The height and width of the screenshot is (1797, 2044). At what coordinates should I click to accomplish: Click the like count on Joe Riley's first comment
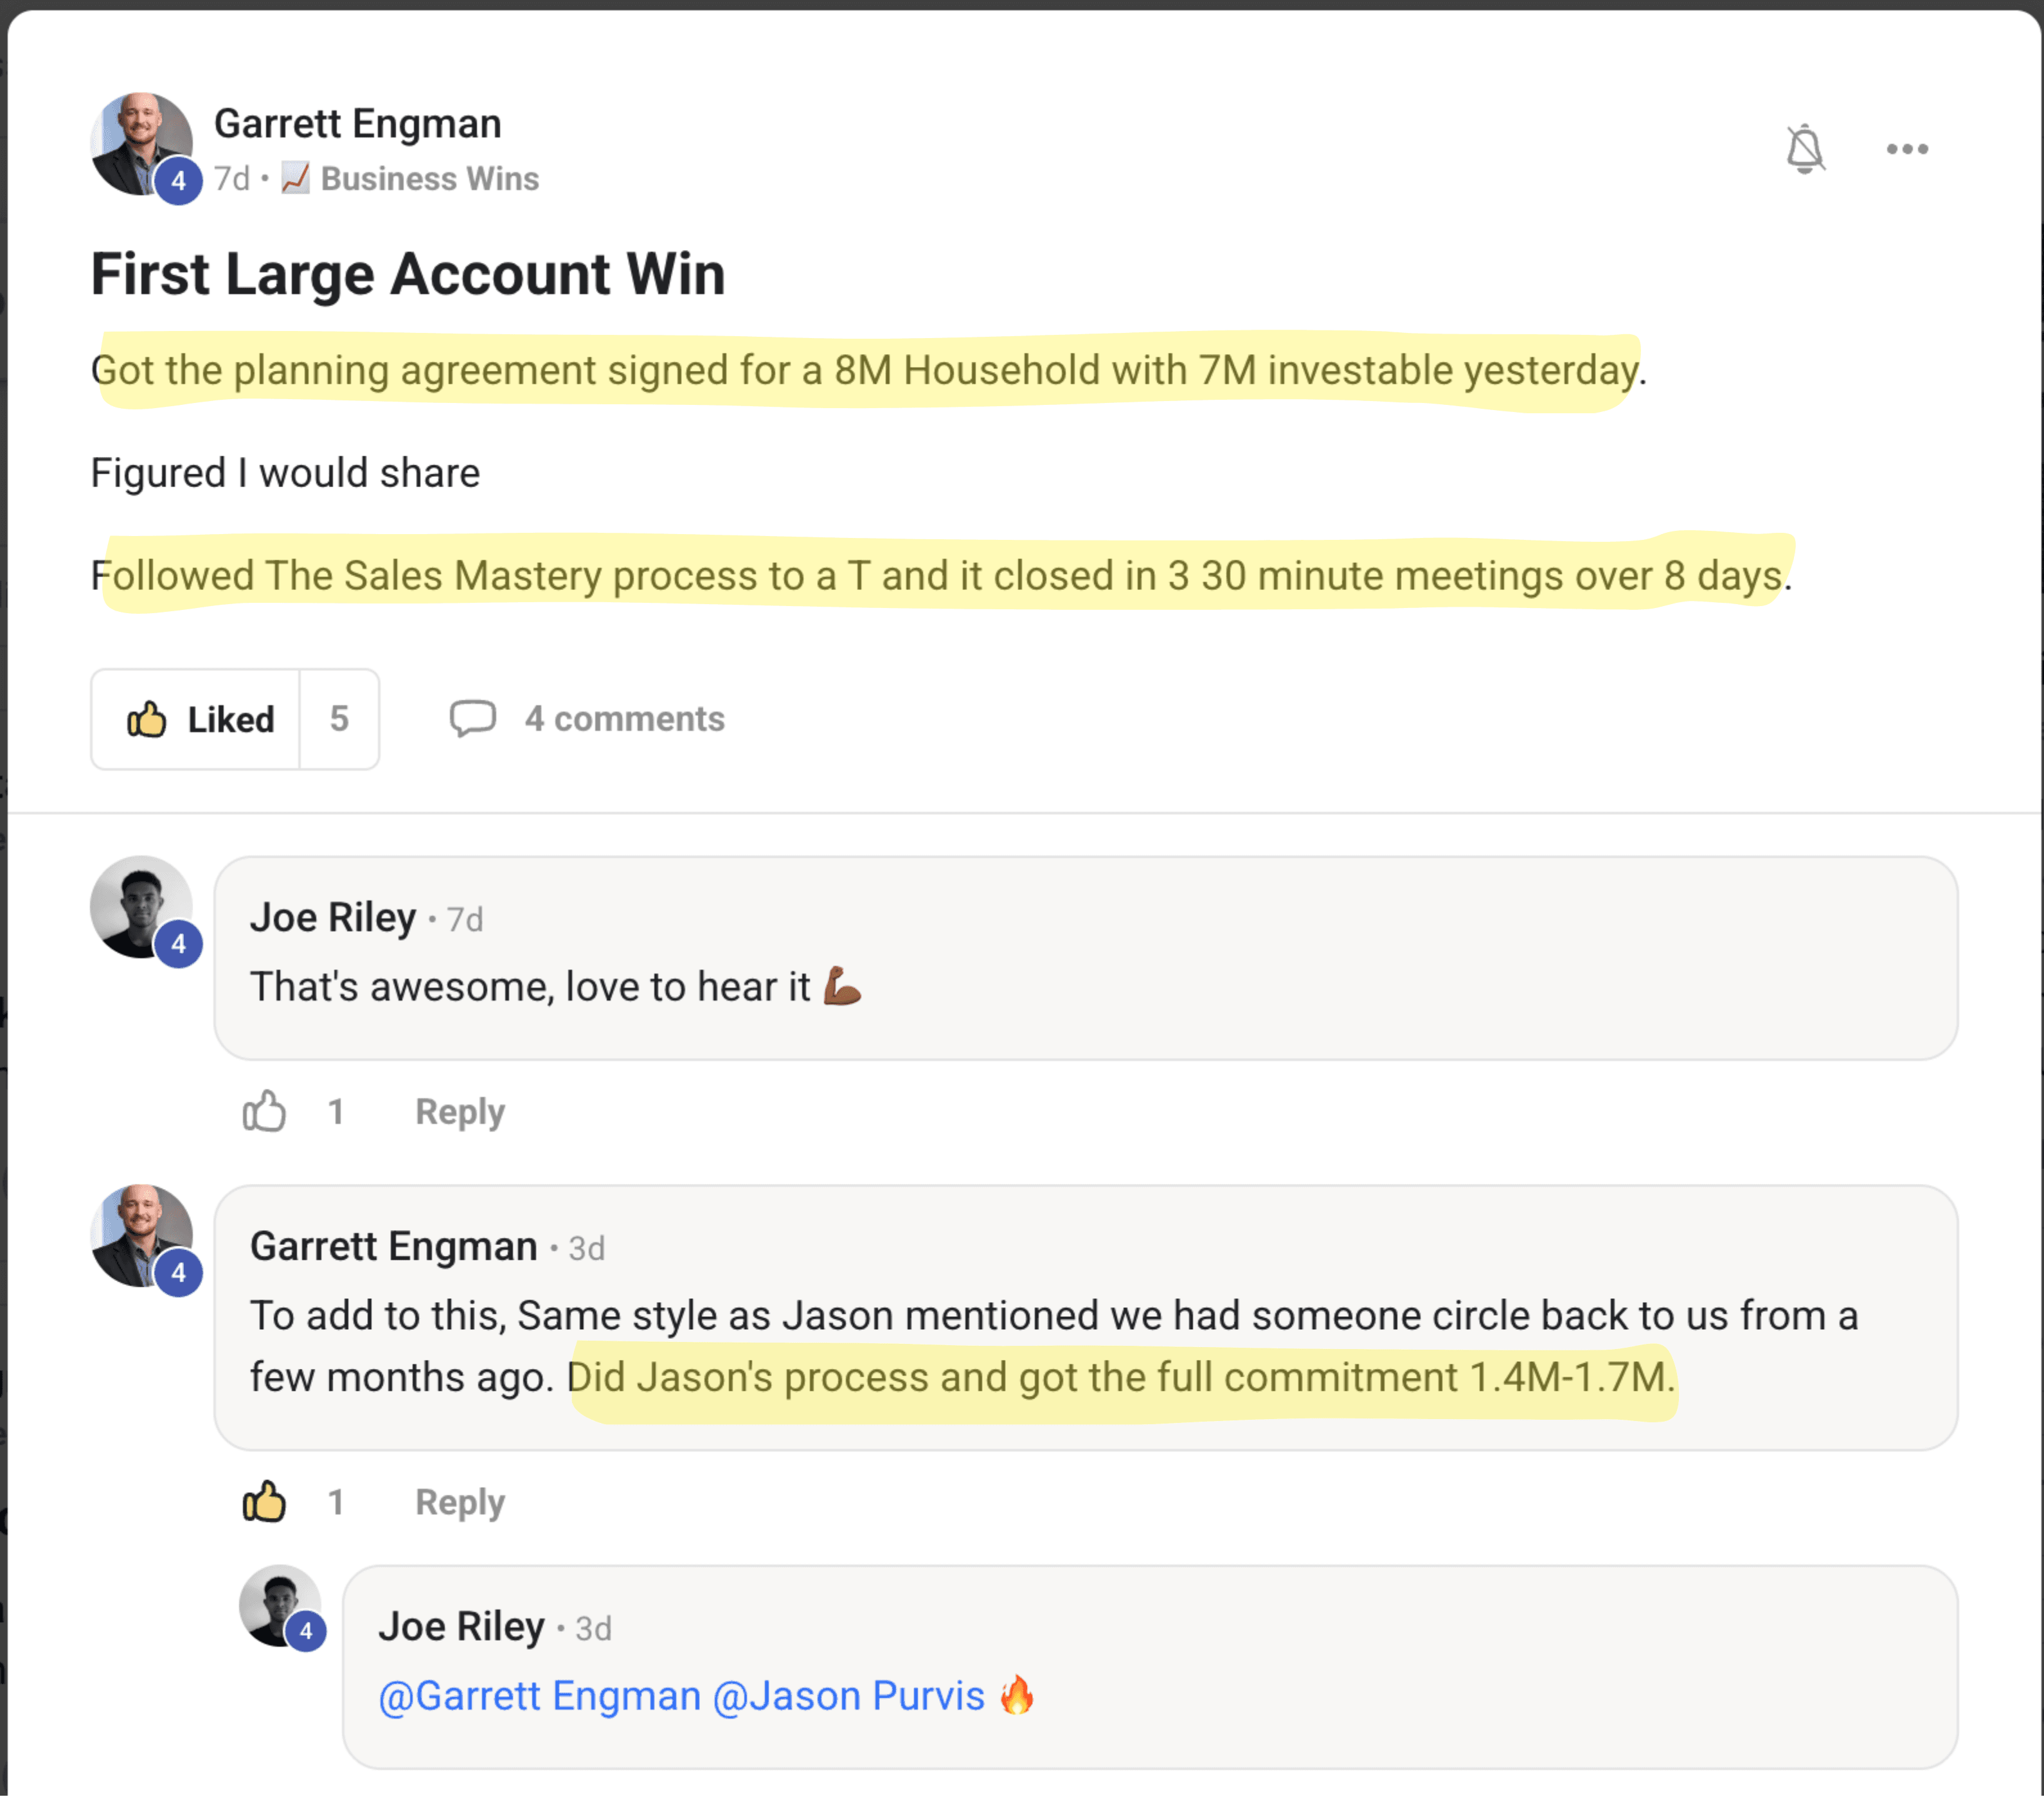pyautogui.click(x=336, y=1111)
